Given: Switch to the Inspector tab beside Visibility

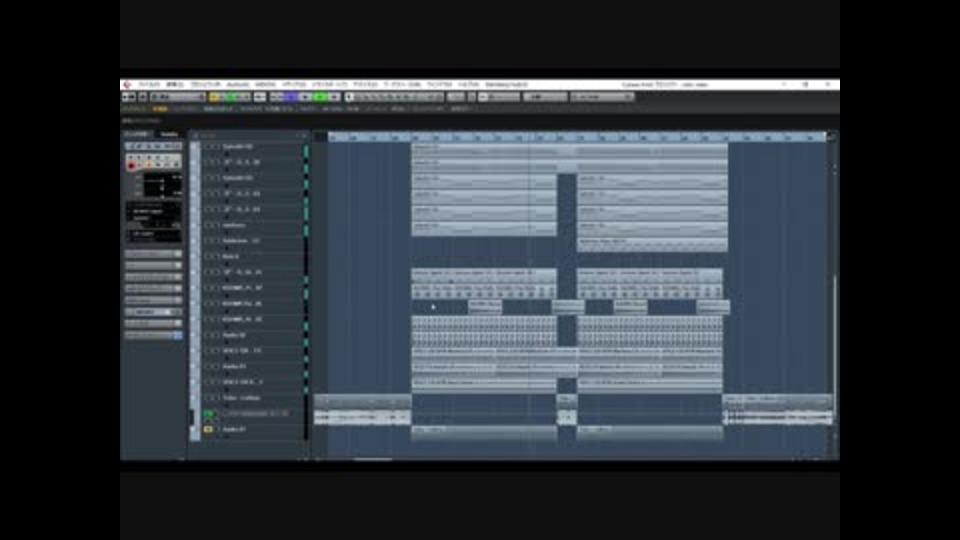Looking at the screenshot, I should tap(137, 135).
